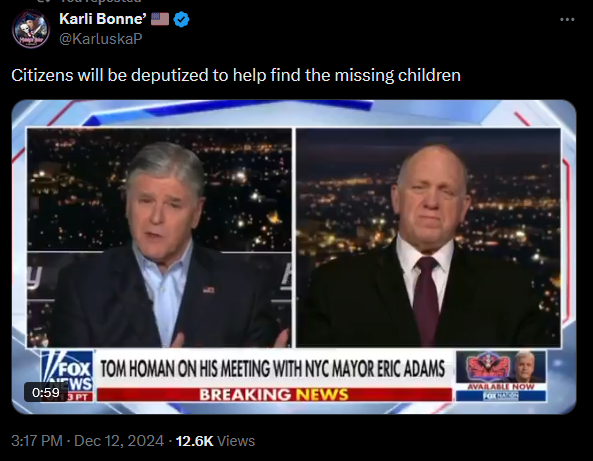The image size is (593, 461).
Task: Click the 0:59 video duration badge
Action: (x=46, y=392)
